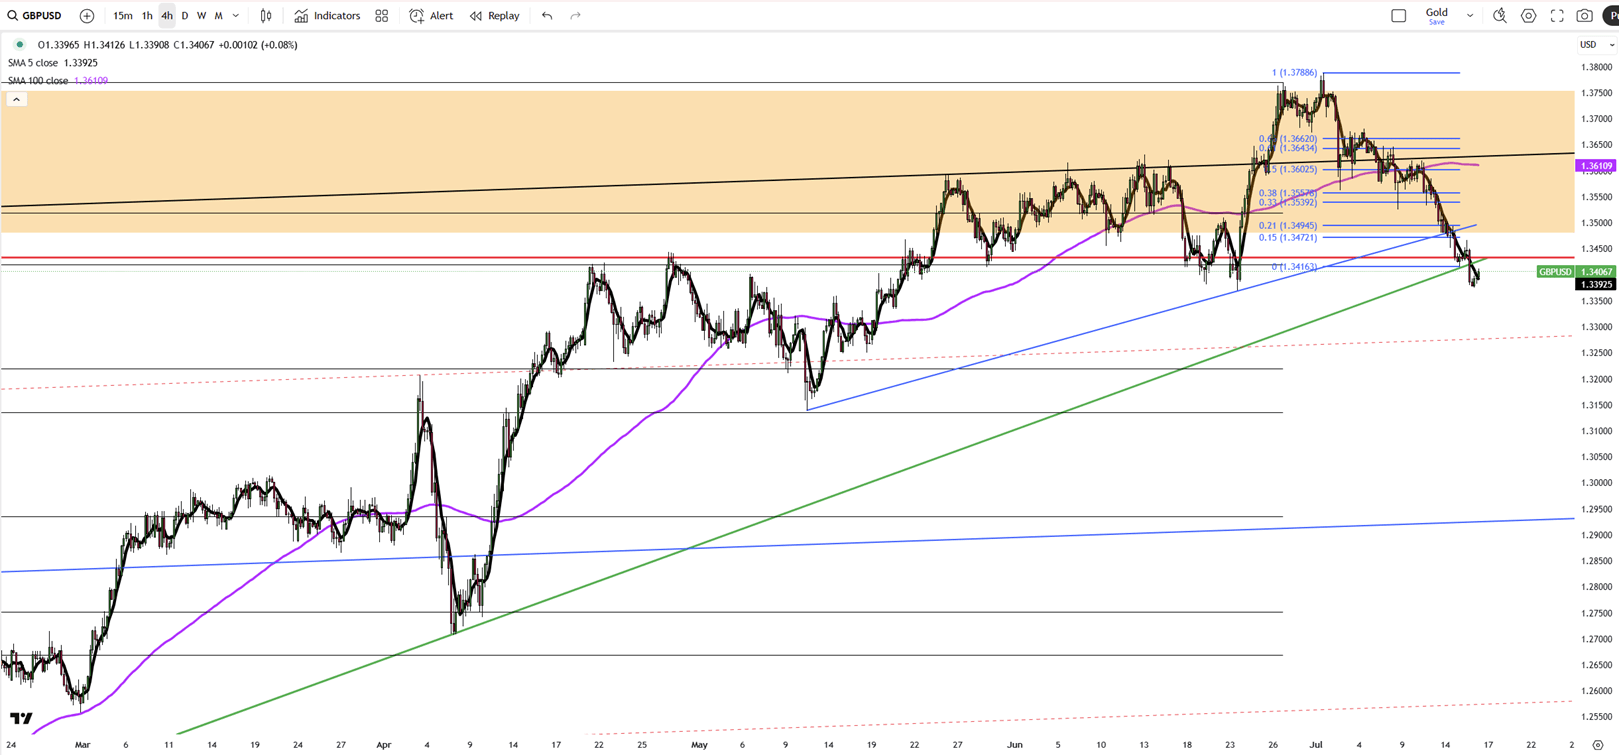Start bar Replay mode

pyautogui.click(x=495, y=16)
